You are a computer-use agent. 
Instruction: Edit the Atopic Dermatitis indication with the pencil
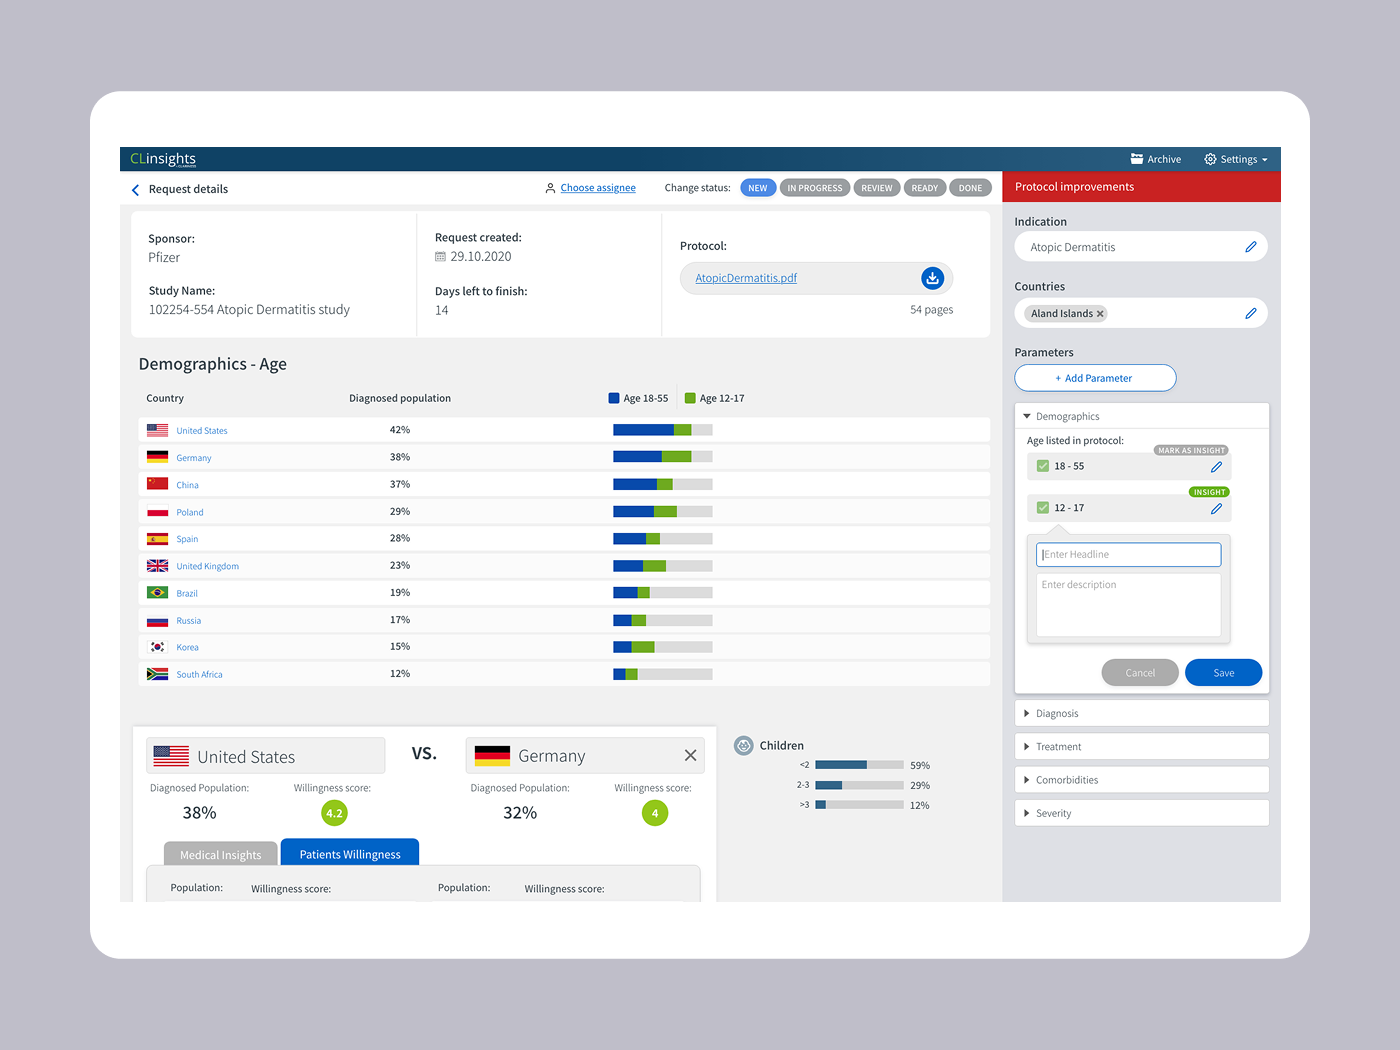click(x=1250, y=247)
